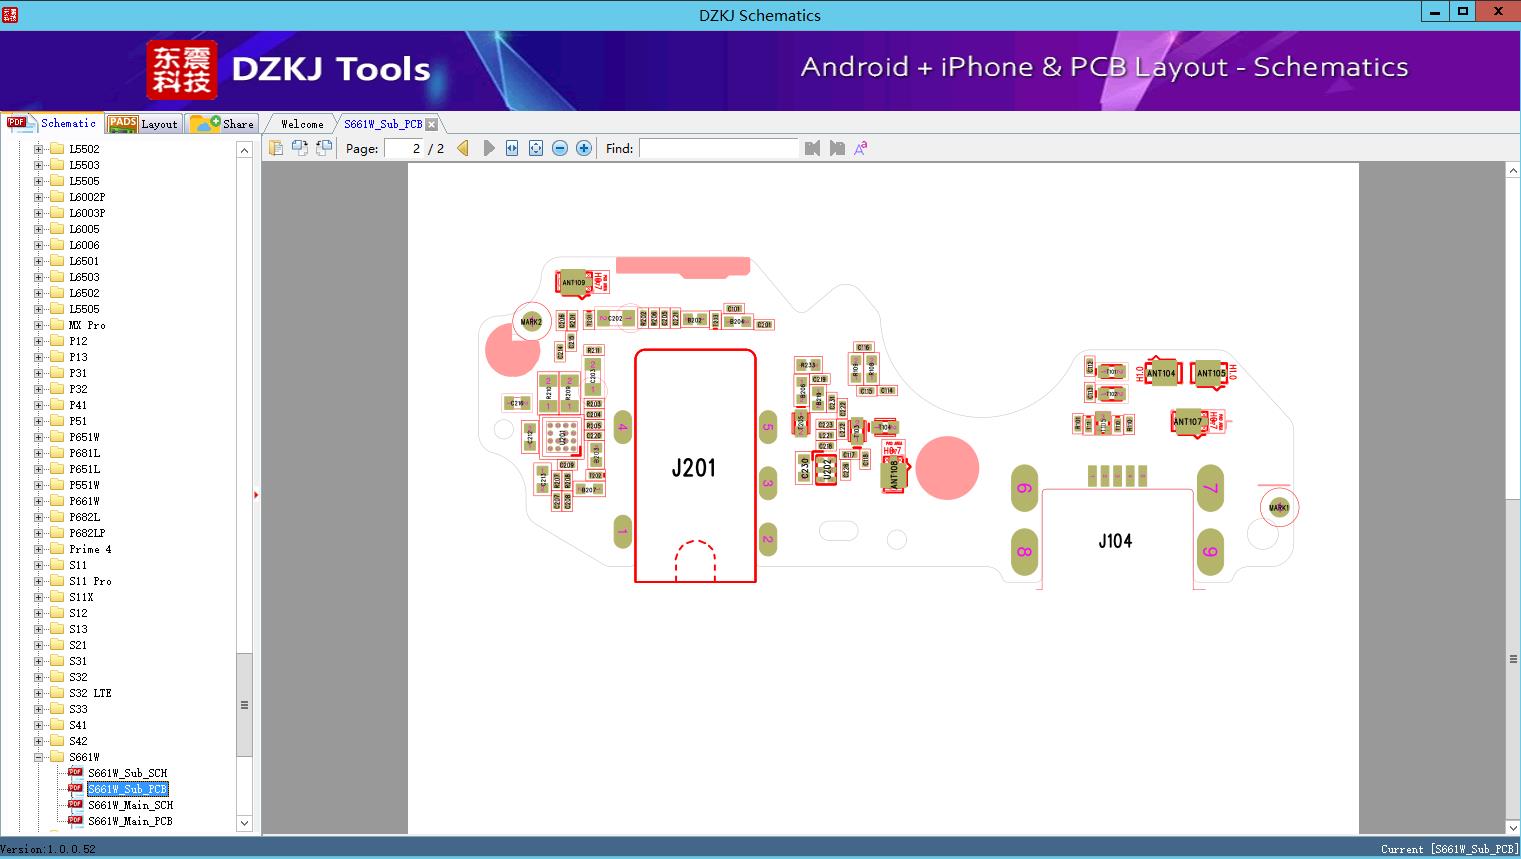This screenshot has height=859, width=1521.
Task: Expand the L6002P folder
Action: click(39, 197)
